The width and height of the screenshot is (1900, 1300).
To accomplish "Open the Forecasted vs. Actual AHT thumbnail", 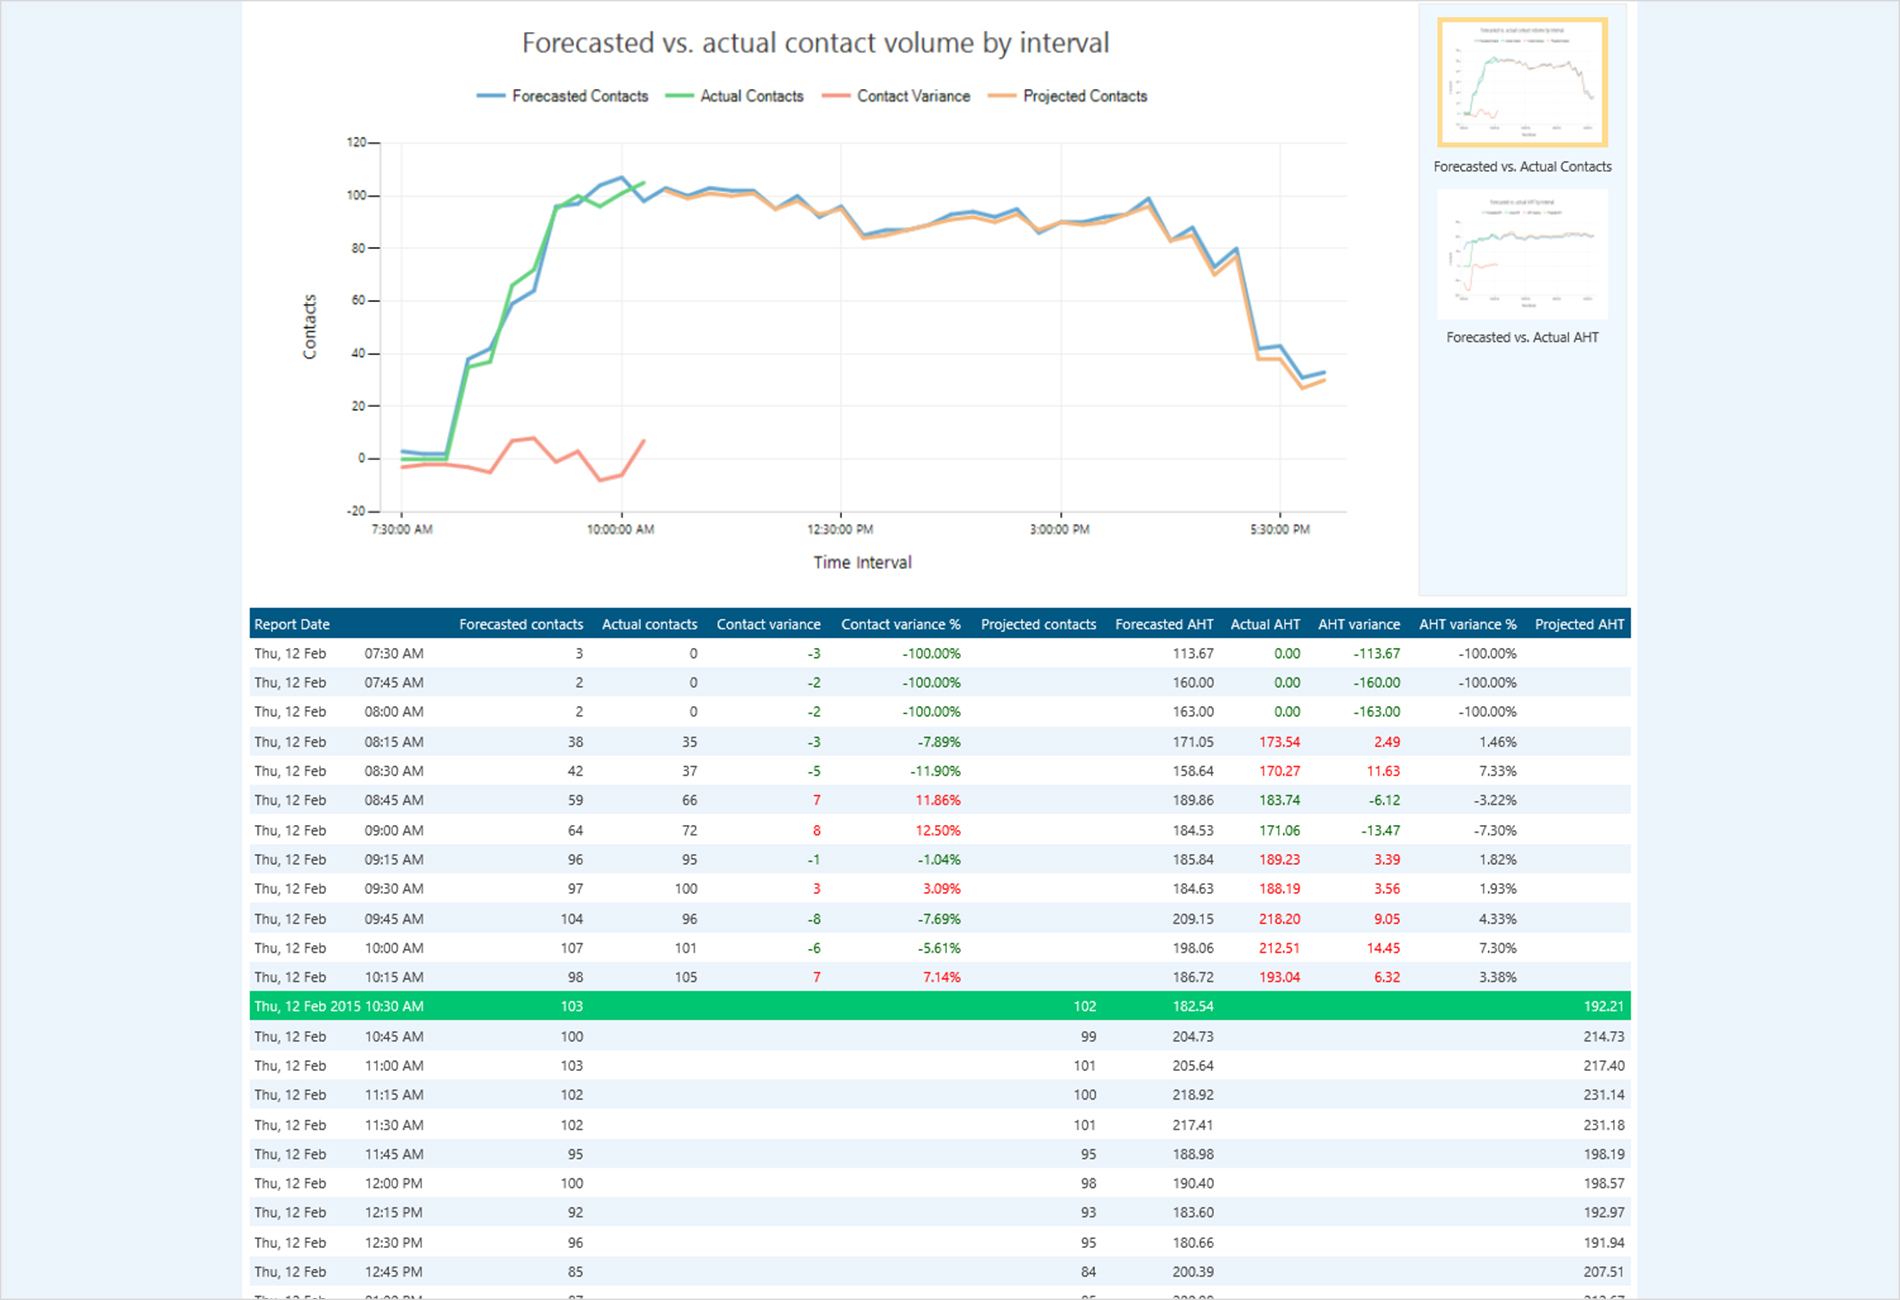I will click(x=1522, y=253).
